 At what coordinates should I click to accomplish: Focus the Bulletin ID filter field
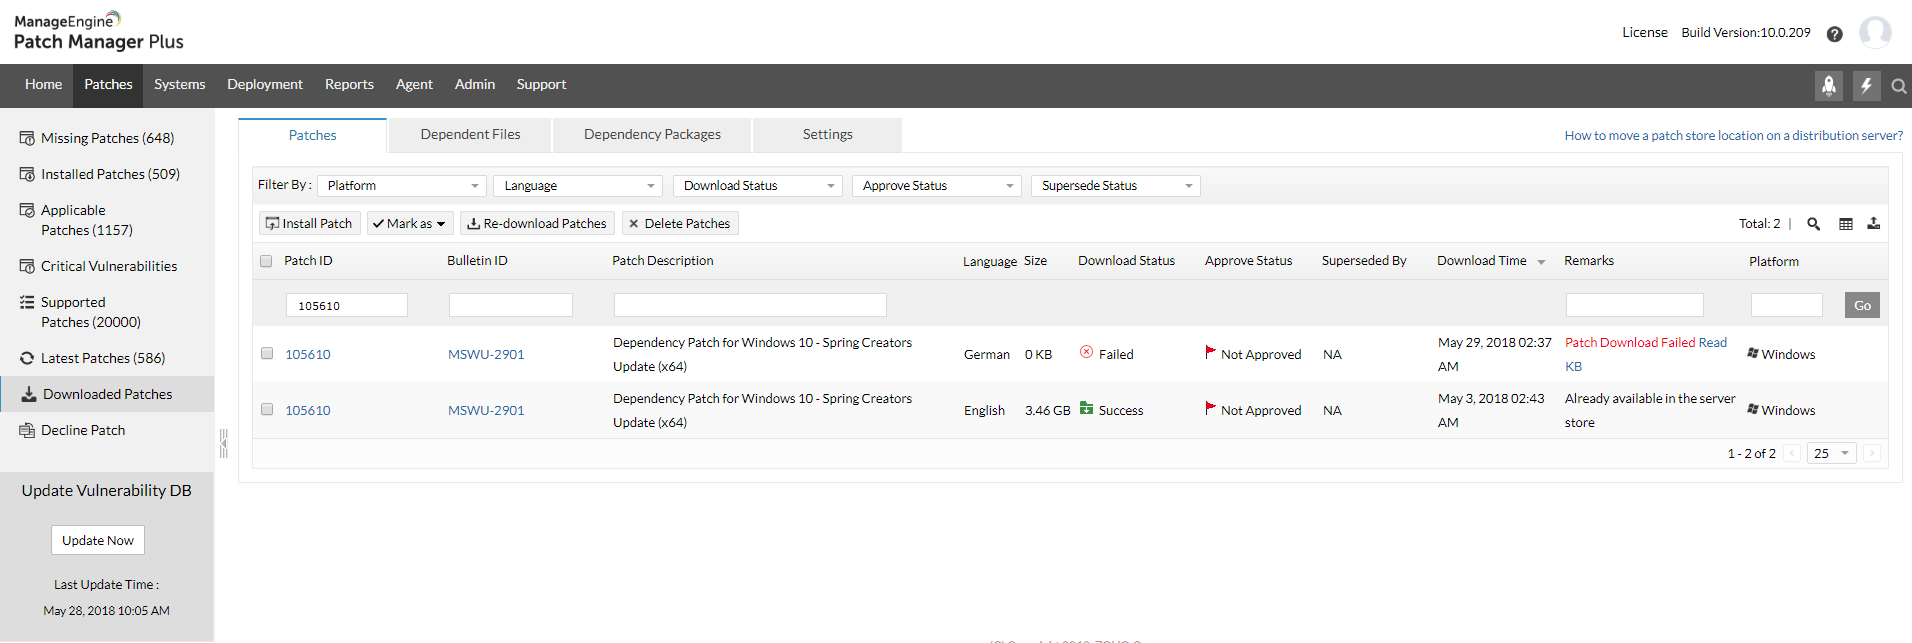pyautogui.click(x=511, y=305)
